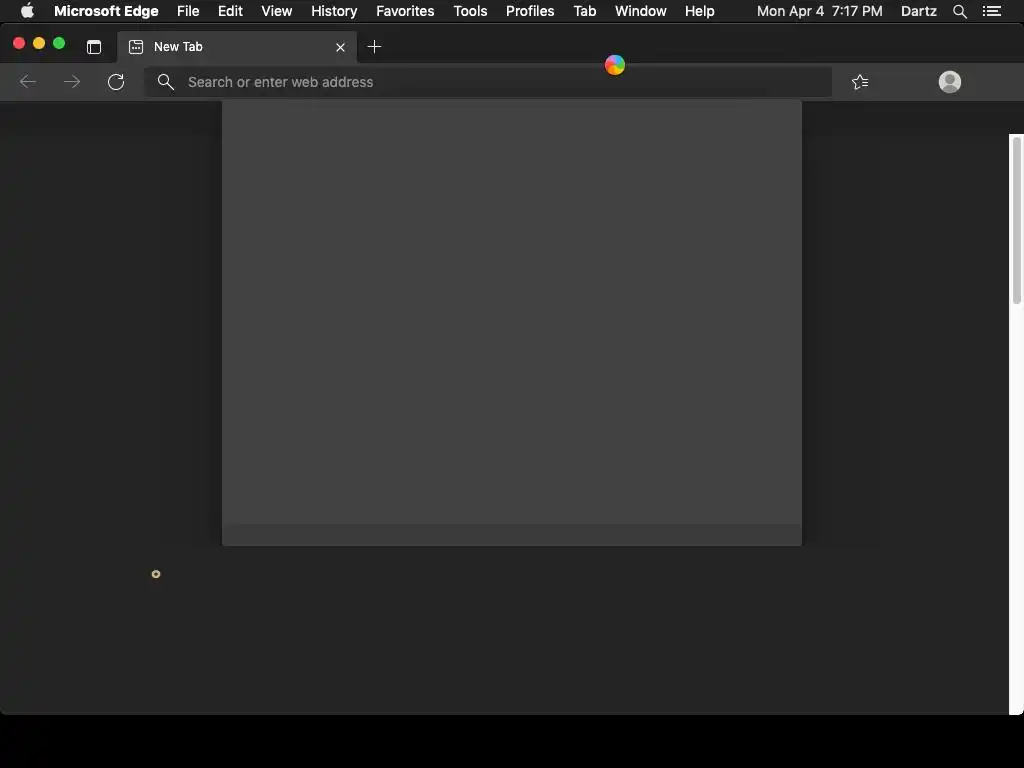Open the View menu

point(277,11)
